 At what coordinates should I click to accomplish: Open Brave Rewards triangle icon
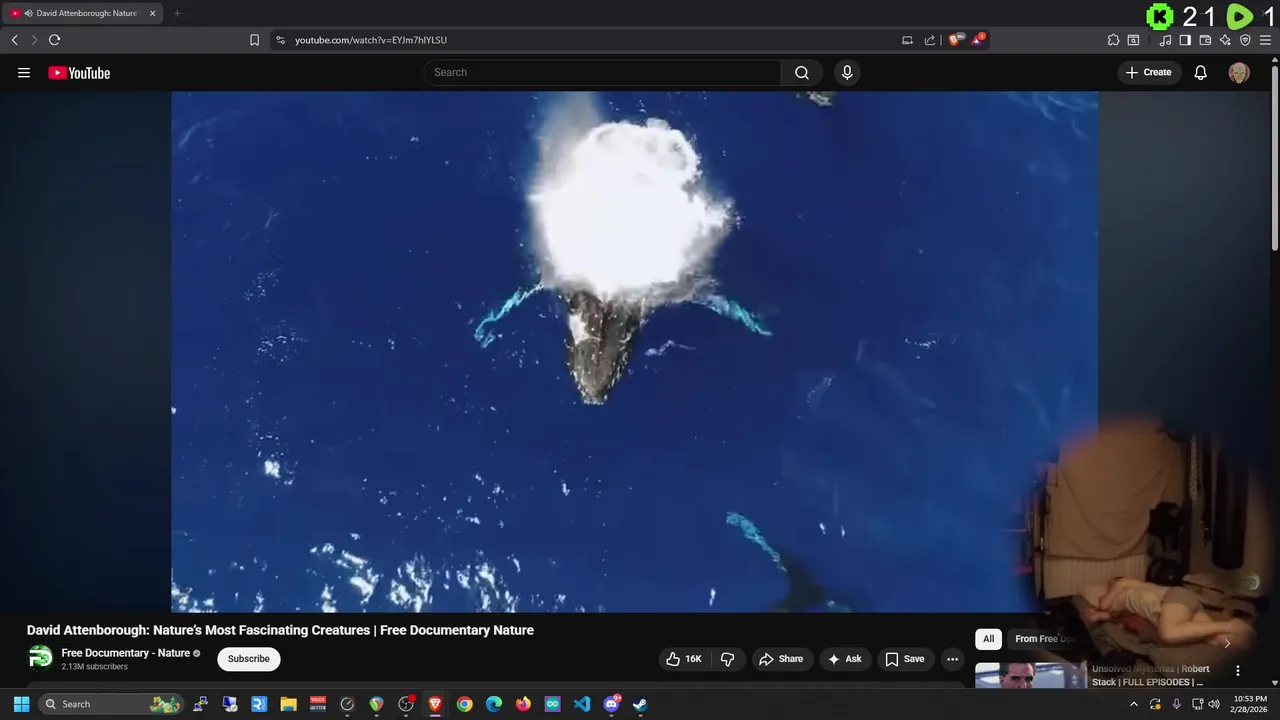978,40
